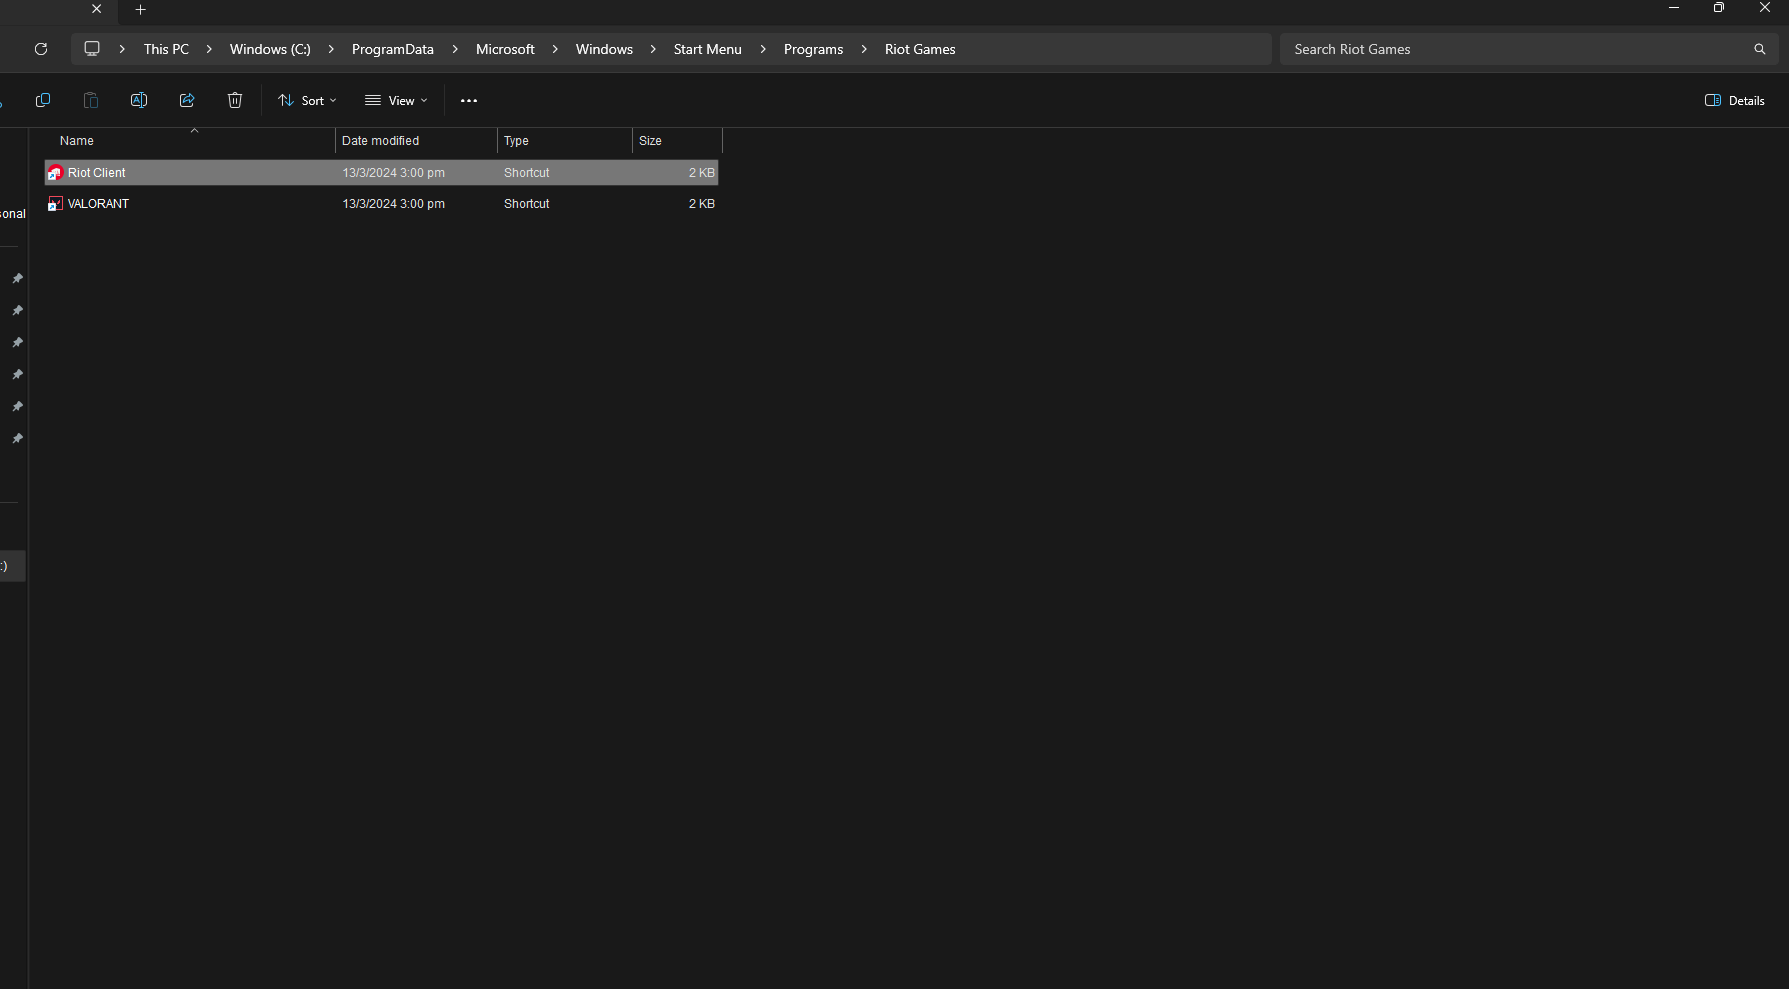The image size is (1789, 989).
Task: Expand chevron after Microsoft breadcrumb
Action: point(555,49)
